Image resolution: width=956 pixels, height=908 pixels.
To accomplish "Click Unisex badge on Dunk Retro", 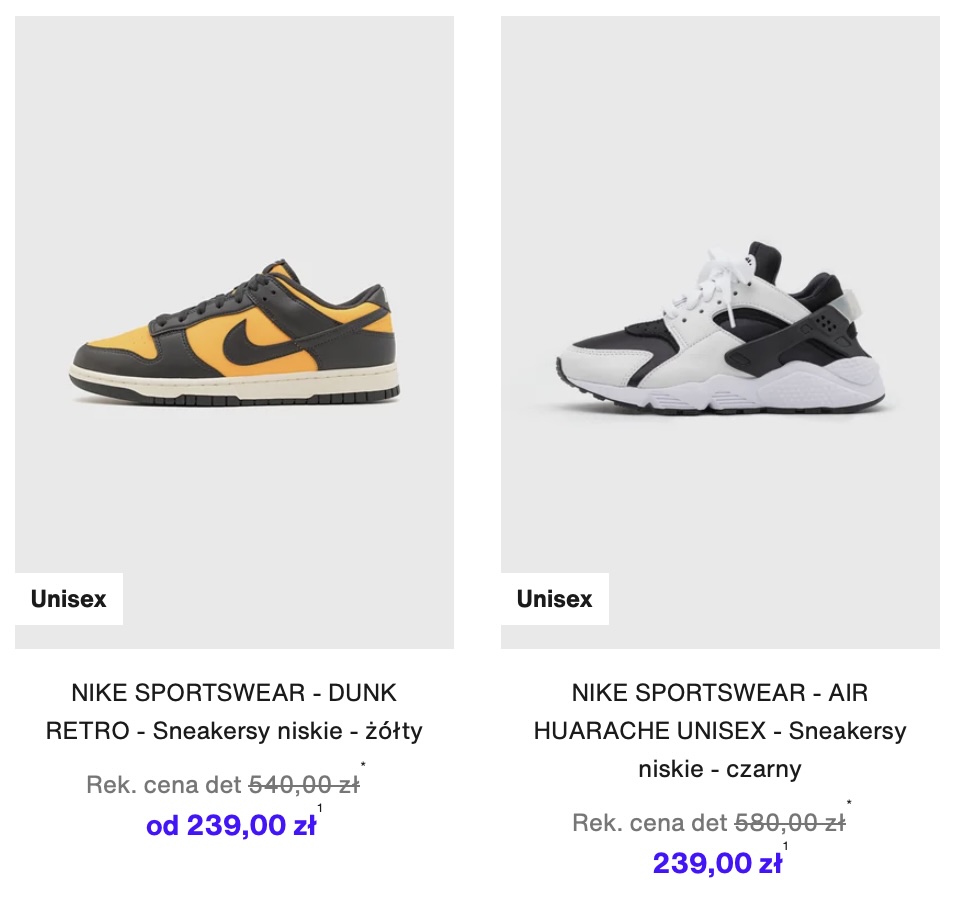I will click(x=69, y=599).
